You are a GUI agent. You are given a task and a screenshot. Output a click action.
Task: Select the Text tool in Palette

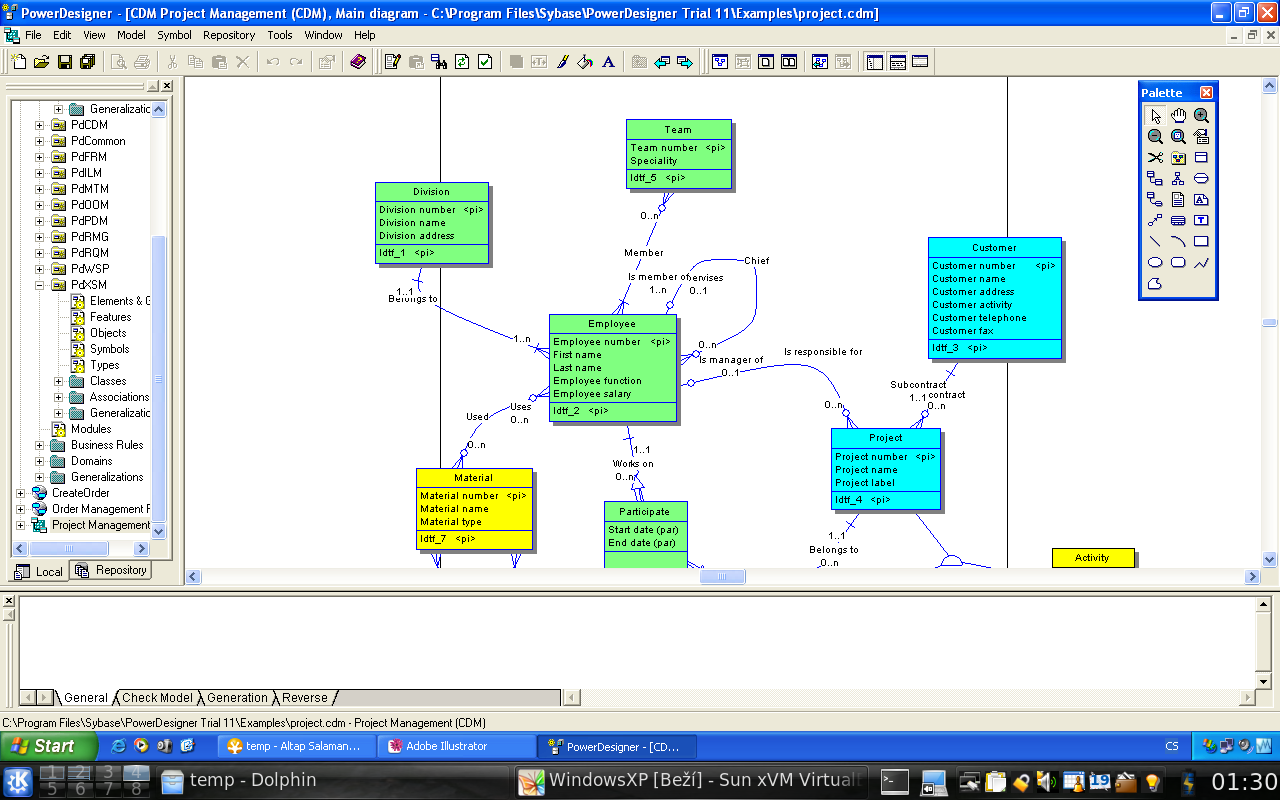(1201, 220)
